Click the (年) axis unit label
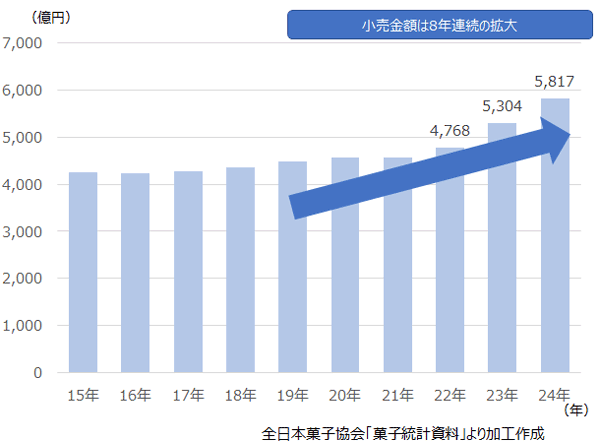Screen dimensions: 600x441 coord(577,410)
